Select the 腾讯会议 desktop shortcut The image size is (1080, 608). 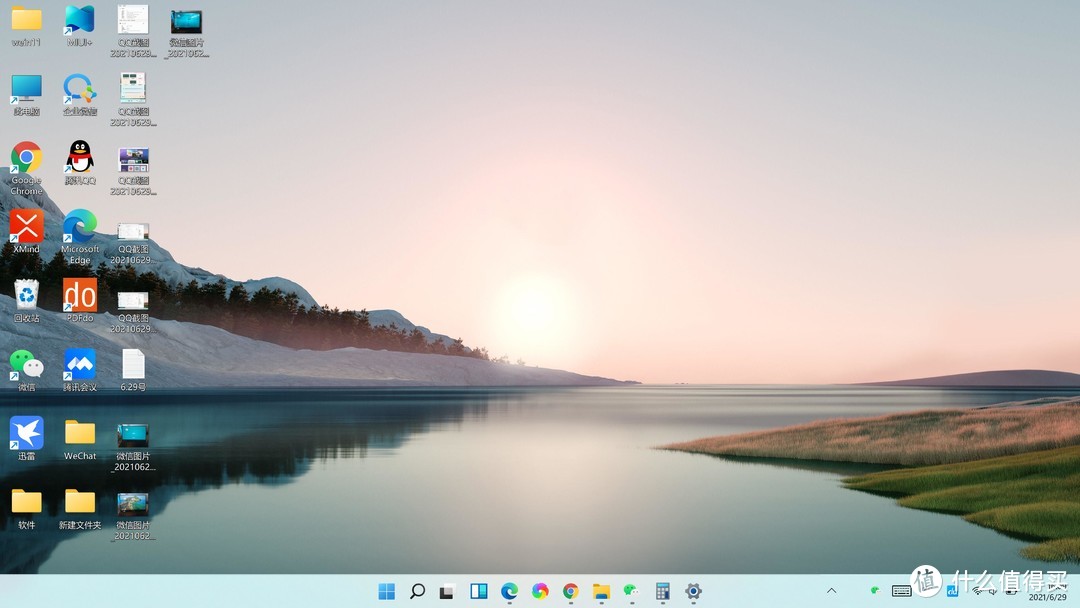click(80, 366)
